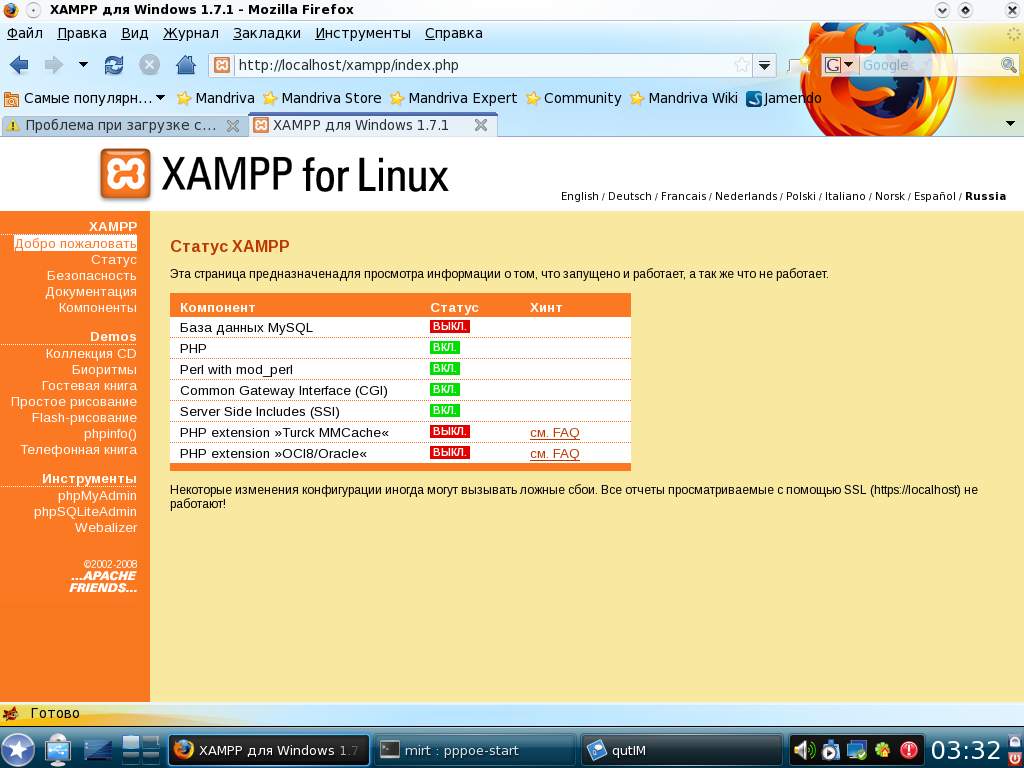Focus the Google search field

(x=929, y=65)
